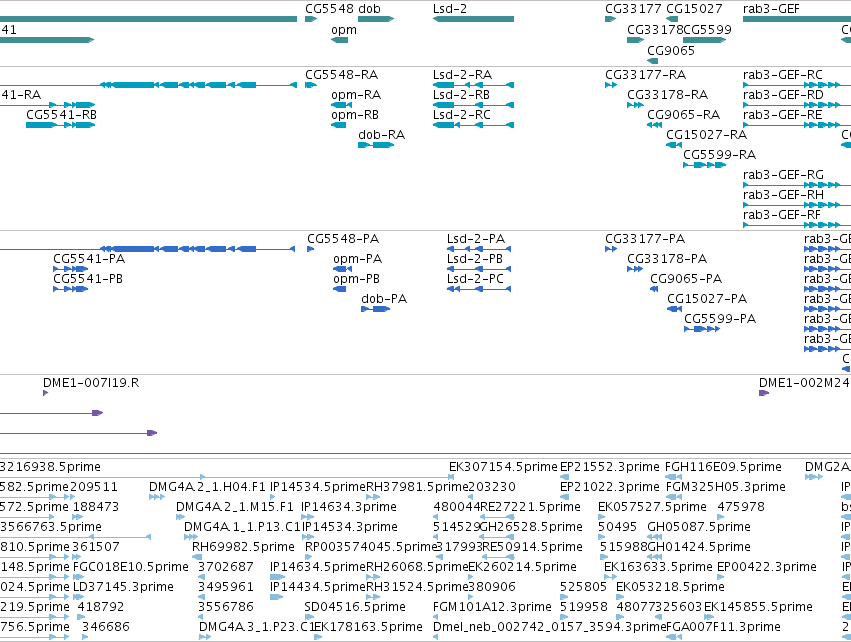Image resolution: width=851 pixels, height=642 pixels.
Task: Open EST FGM101A12.3prime
Action: (x=492, y=607)
